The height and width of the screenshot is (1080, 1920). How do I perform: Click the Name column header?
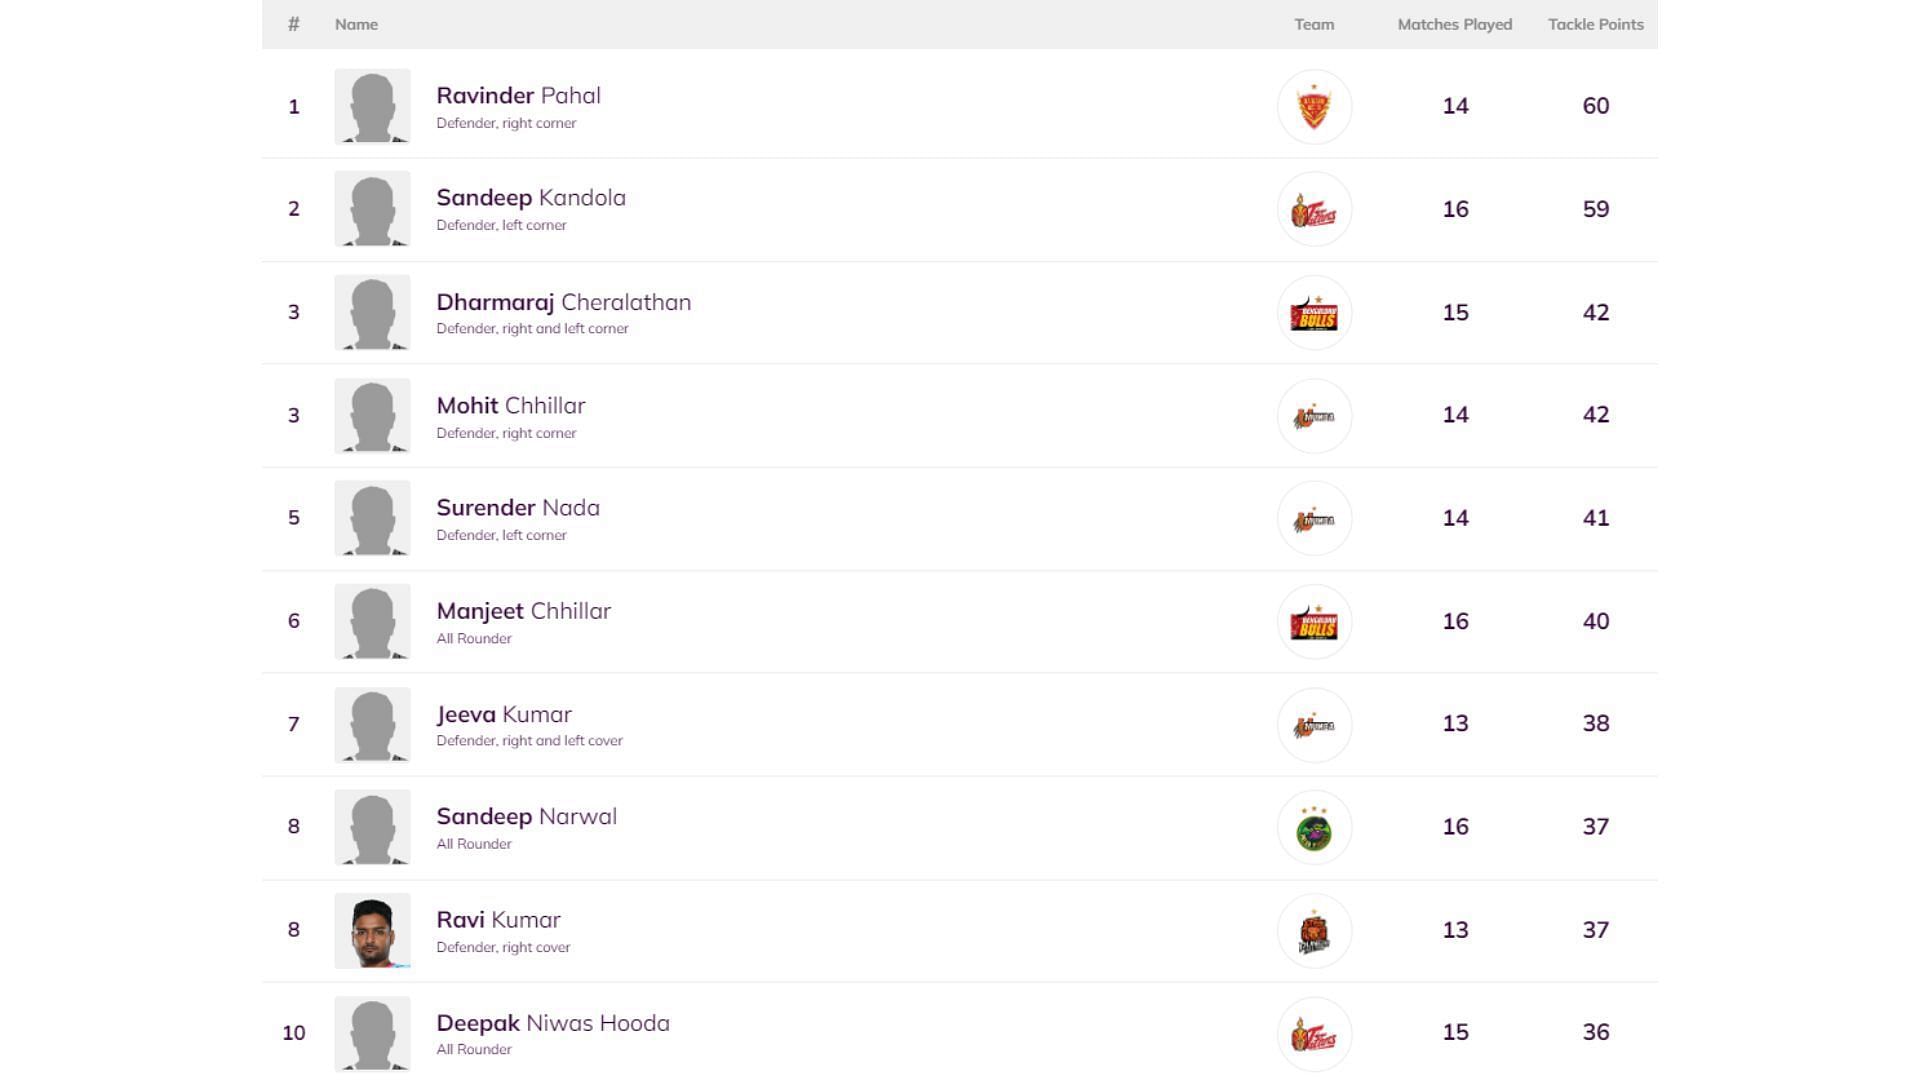click(356, 24)
